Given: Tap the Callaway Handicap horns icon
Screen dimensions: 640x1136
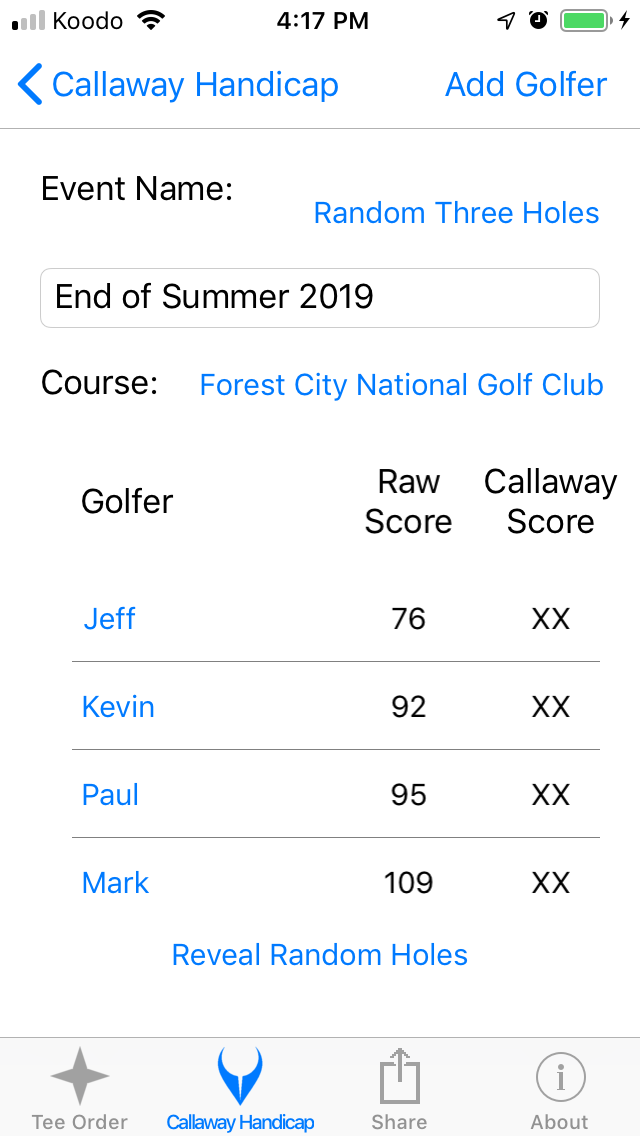Looking at the screenshot, I should (x=239, y=1076).
